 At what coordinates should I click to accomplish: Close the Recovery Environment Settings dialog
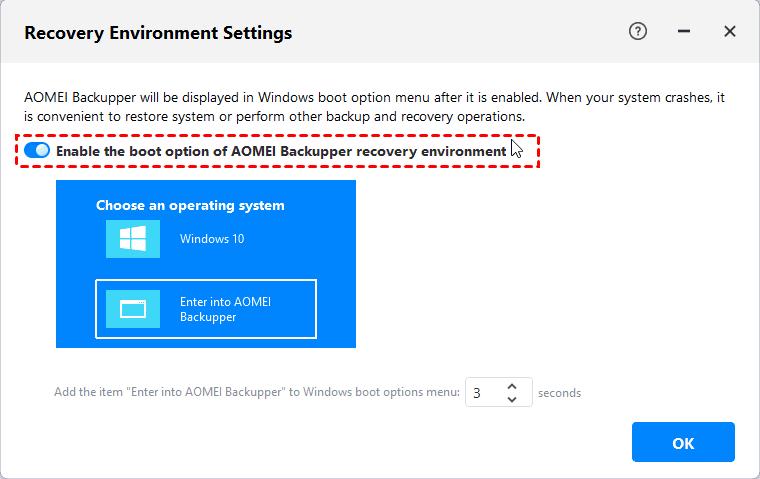(x=730, y=32)
